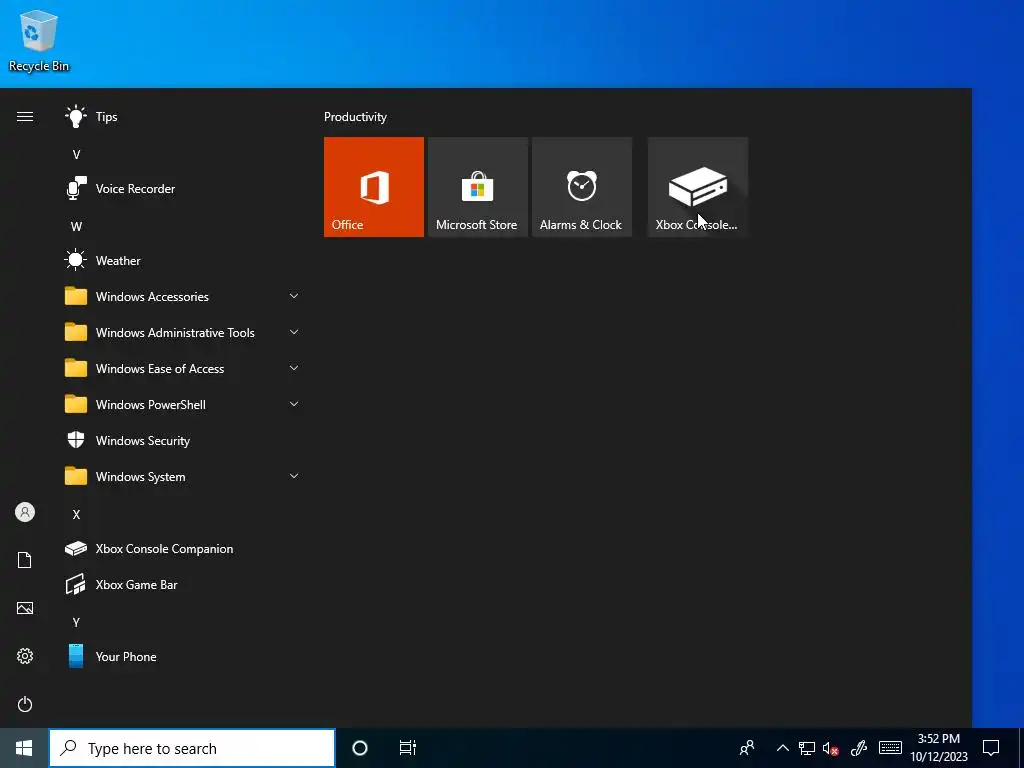
Task: Open the Your Phone app
Action: [x=183, y=656]
